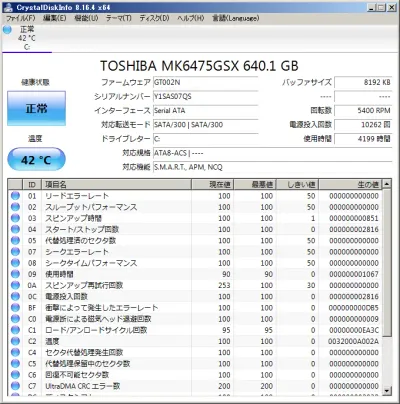Open the 編集(E) menu
The width and height of the screenshot is (400, 404).
pyautogui.click(x=55, y=18)
